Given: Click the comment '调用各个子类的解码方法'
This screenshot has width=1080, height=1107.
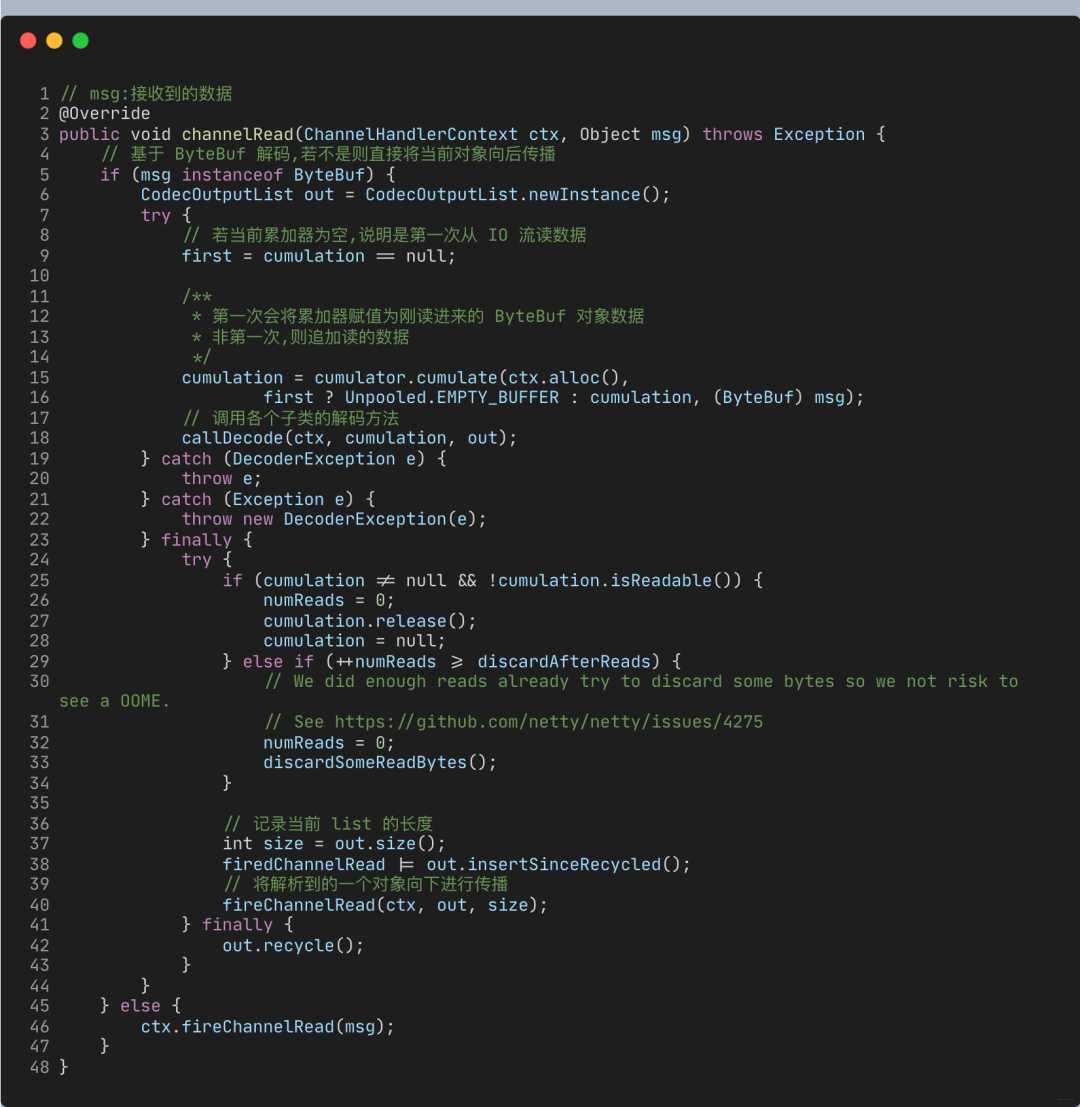Looking at the screenshot, I should [x=306, y=418].
